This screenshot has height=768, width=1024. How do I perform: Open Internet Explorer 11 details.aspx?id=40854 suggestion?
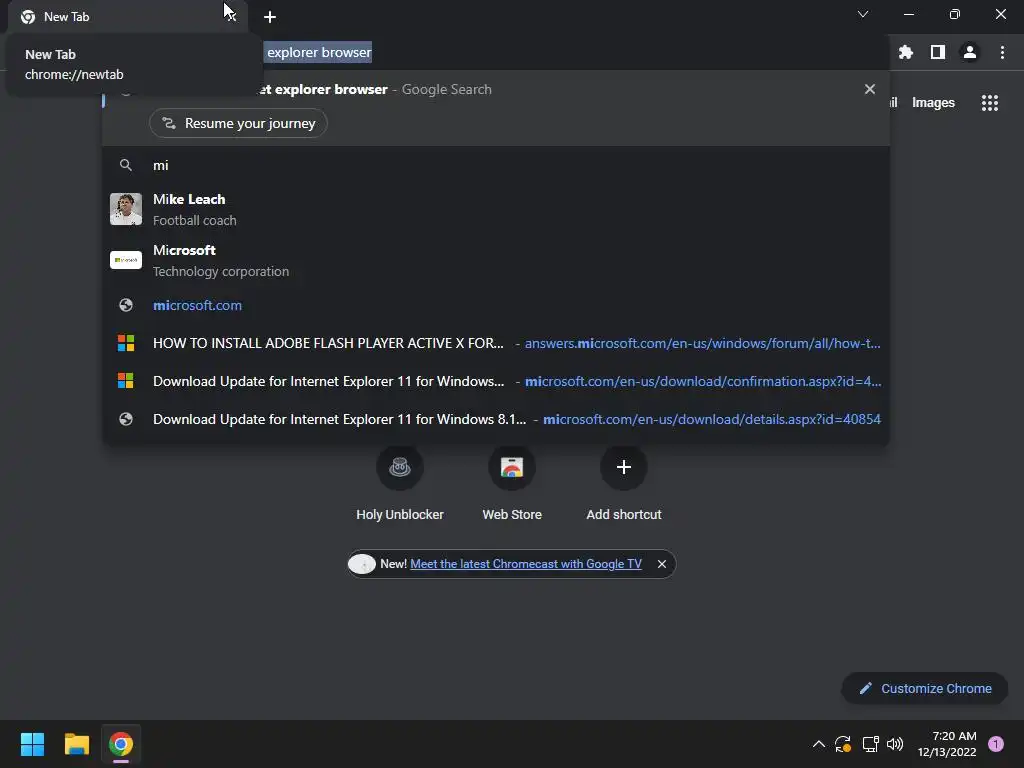click(496, 419)
